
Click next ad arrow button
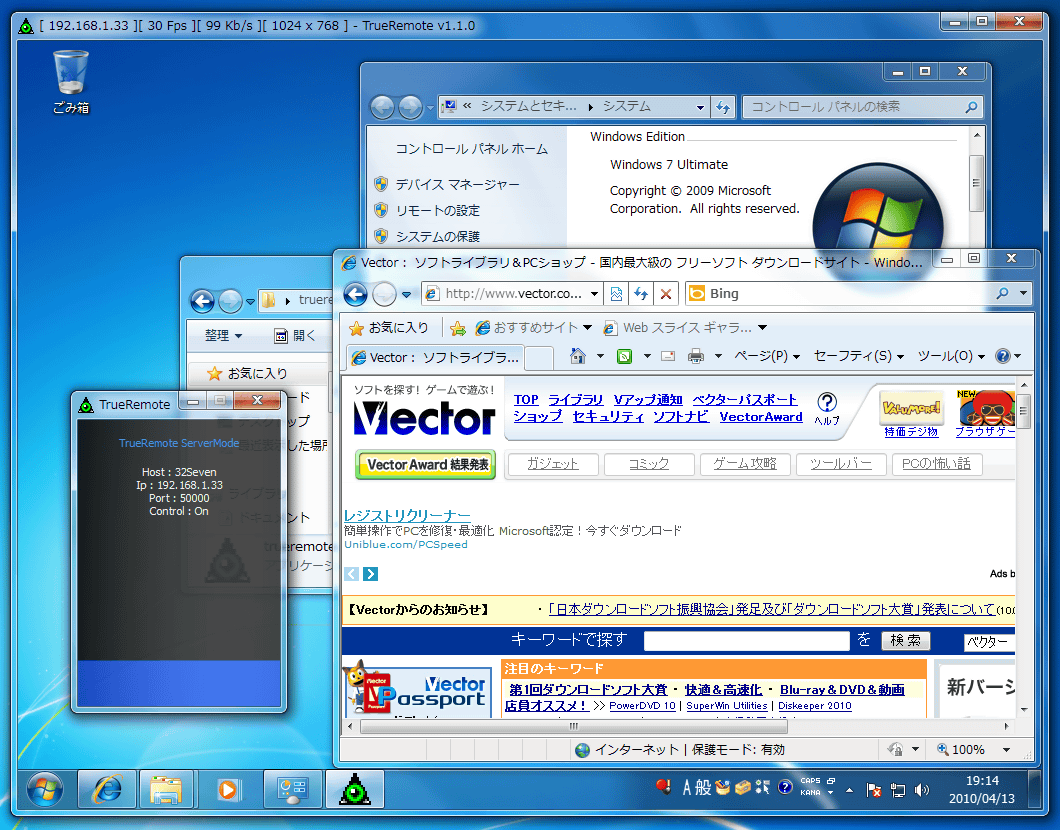click(370, 574)
